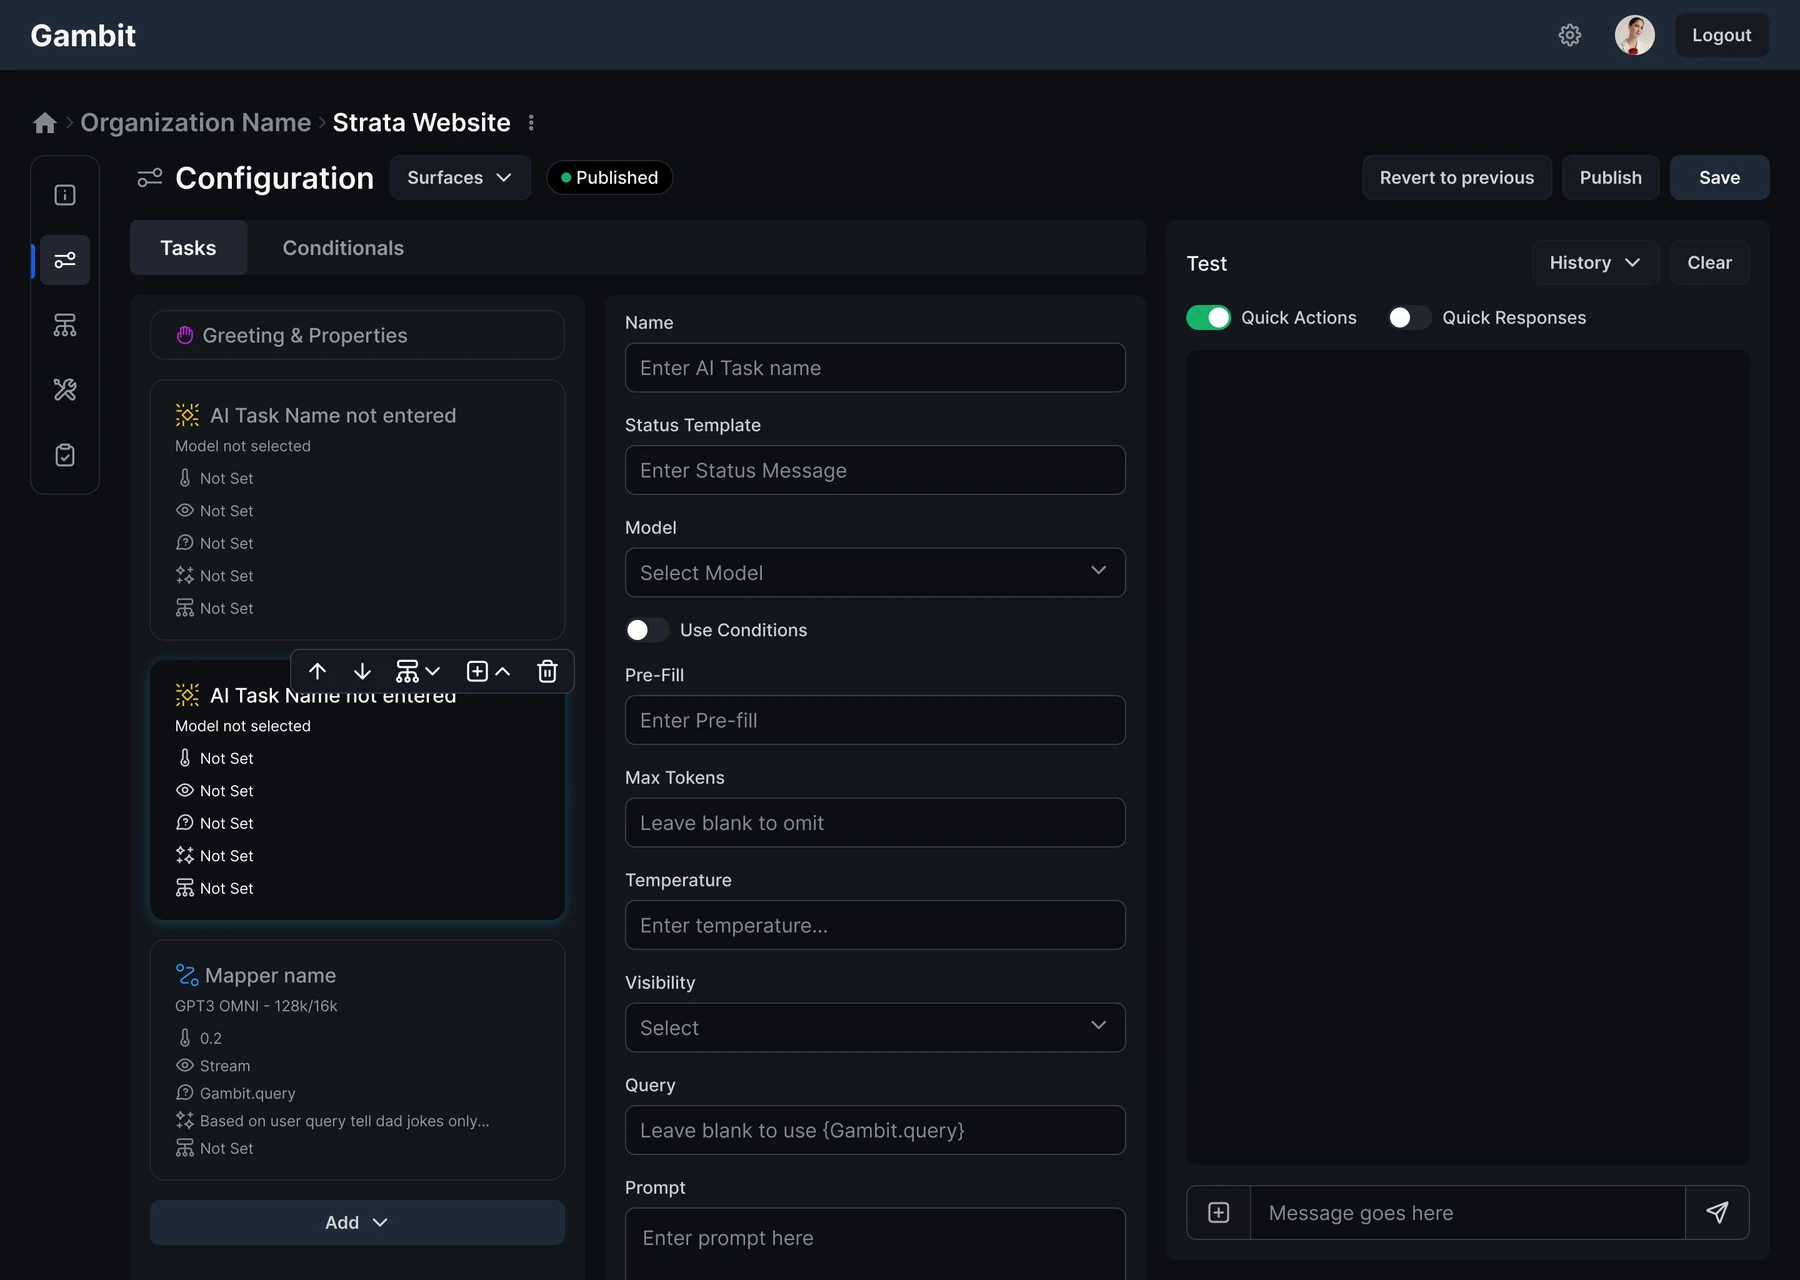
Task: Focus the Enter Pre-fill field
Action: tap(875, 720)
